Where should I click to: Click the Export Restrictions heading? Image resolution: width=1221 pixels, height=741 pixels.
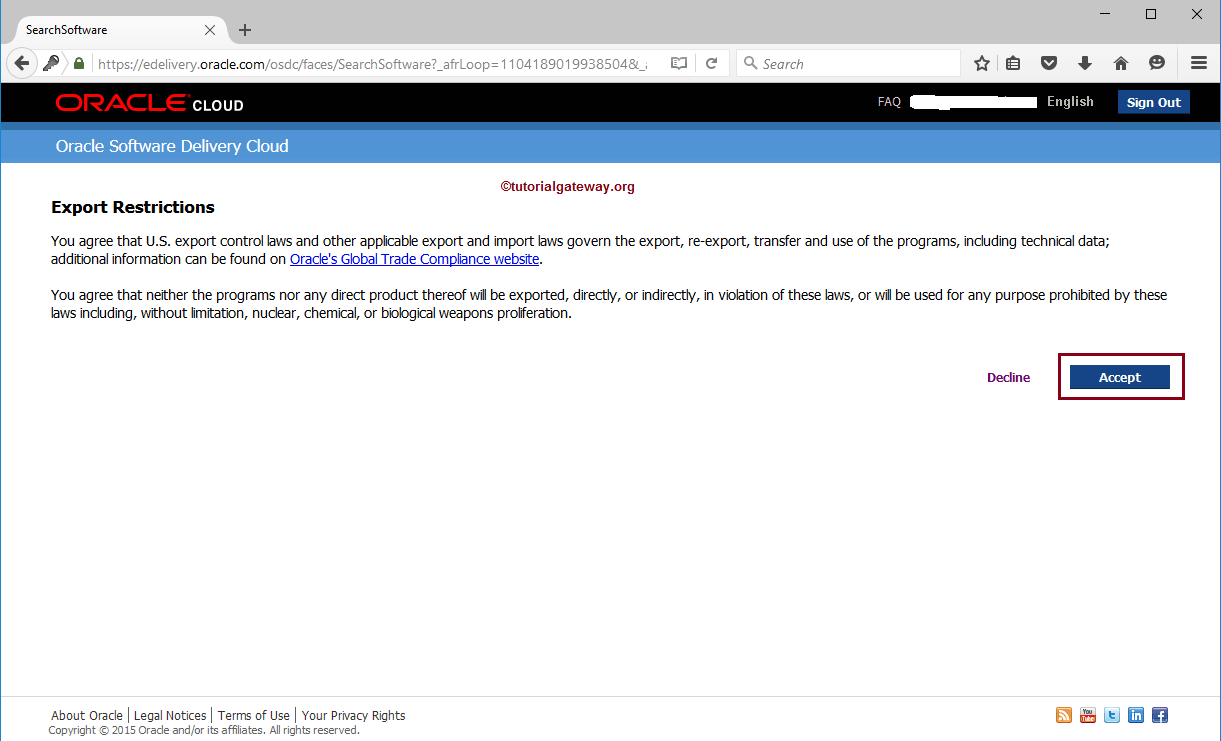pyautogui.click(x=133, y=207)
